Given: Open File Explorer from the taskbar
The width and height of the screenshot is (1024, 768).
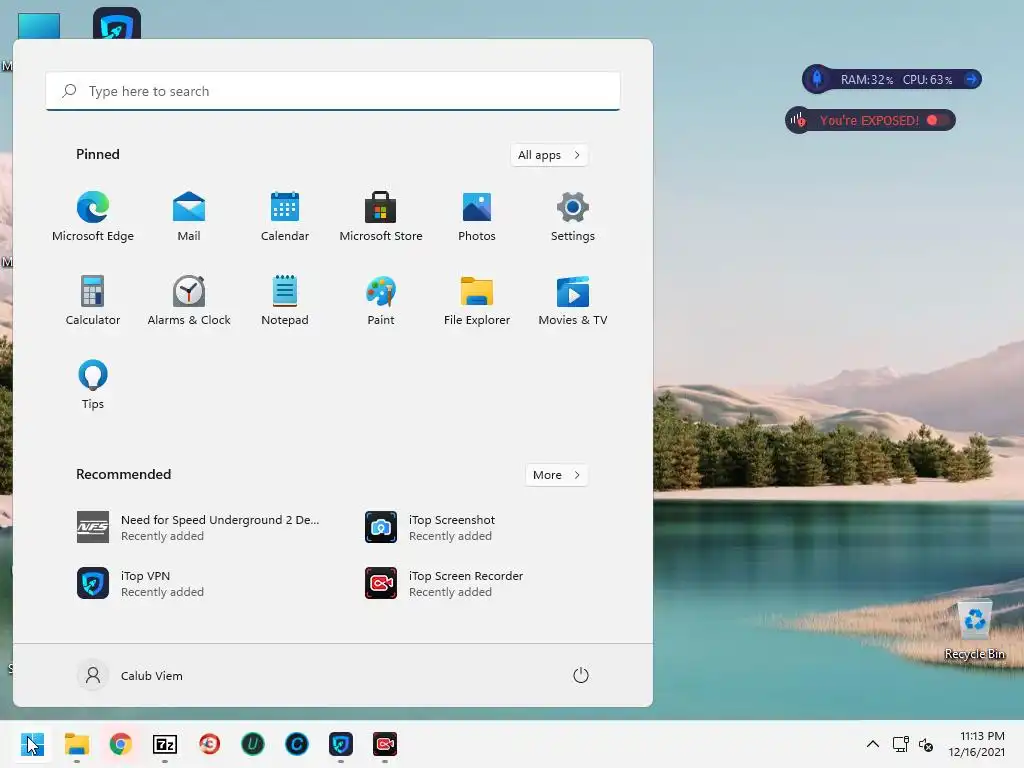Looking at the screenshot, I should 76,744.
